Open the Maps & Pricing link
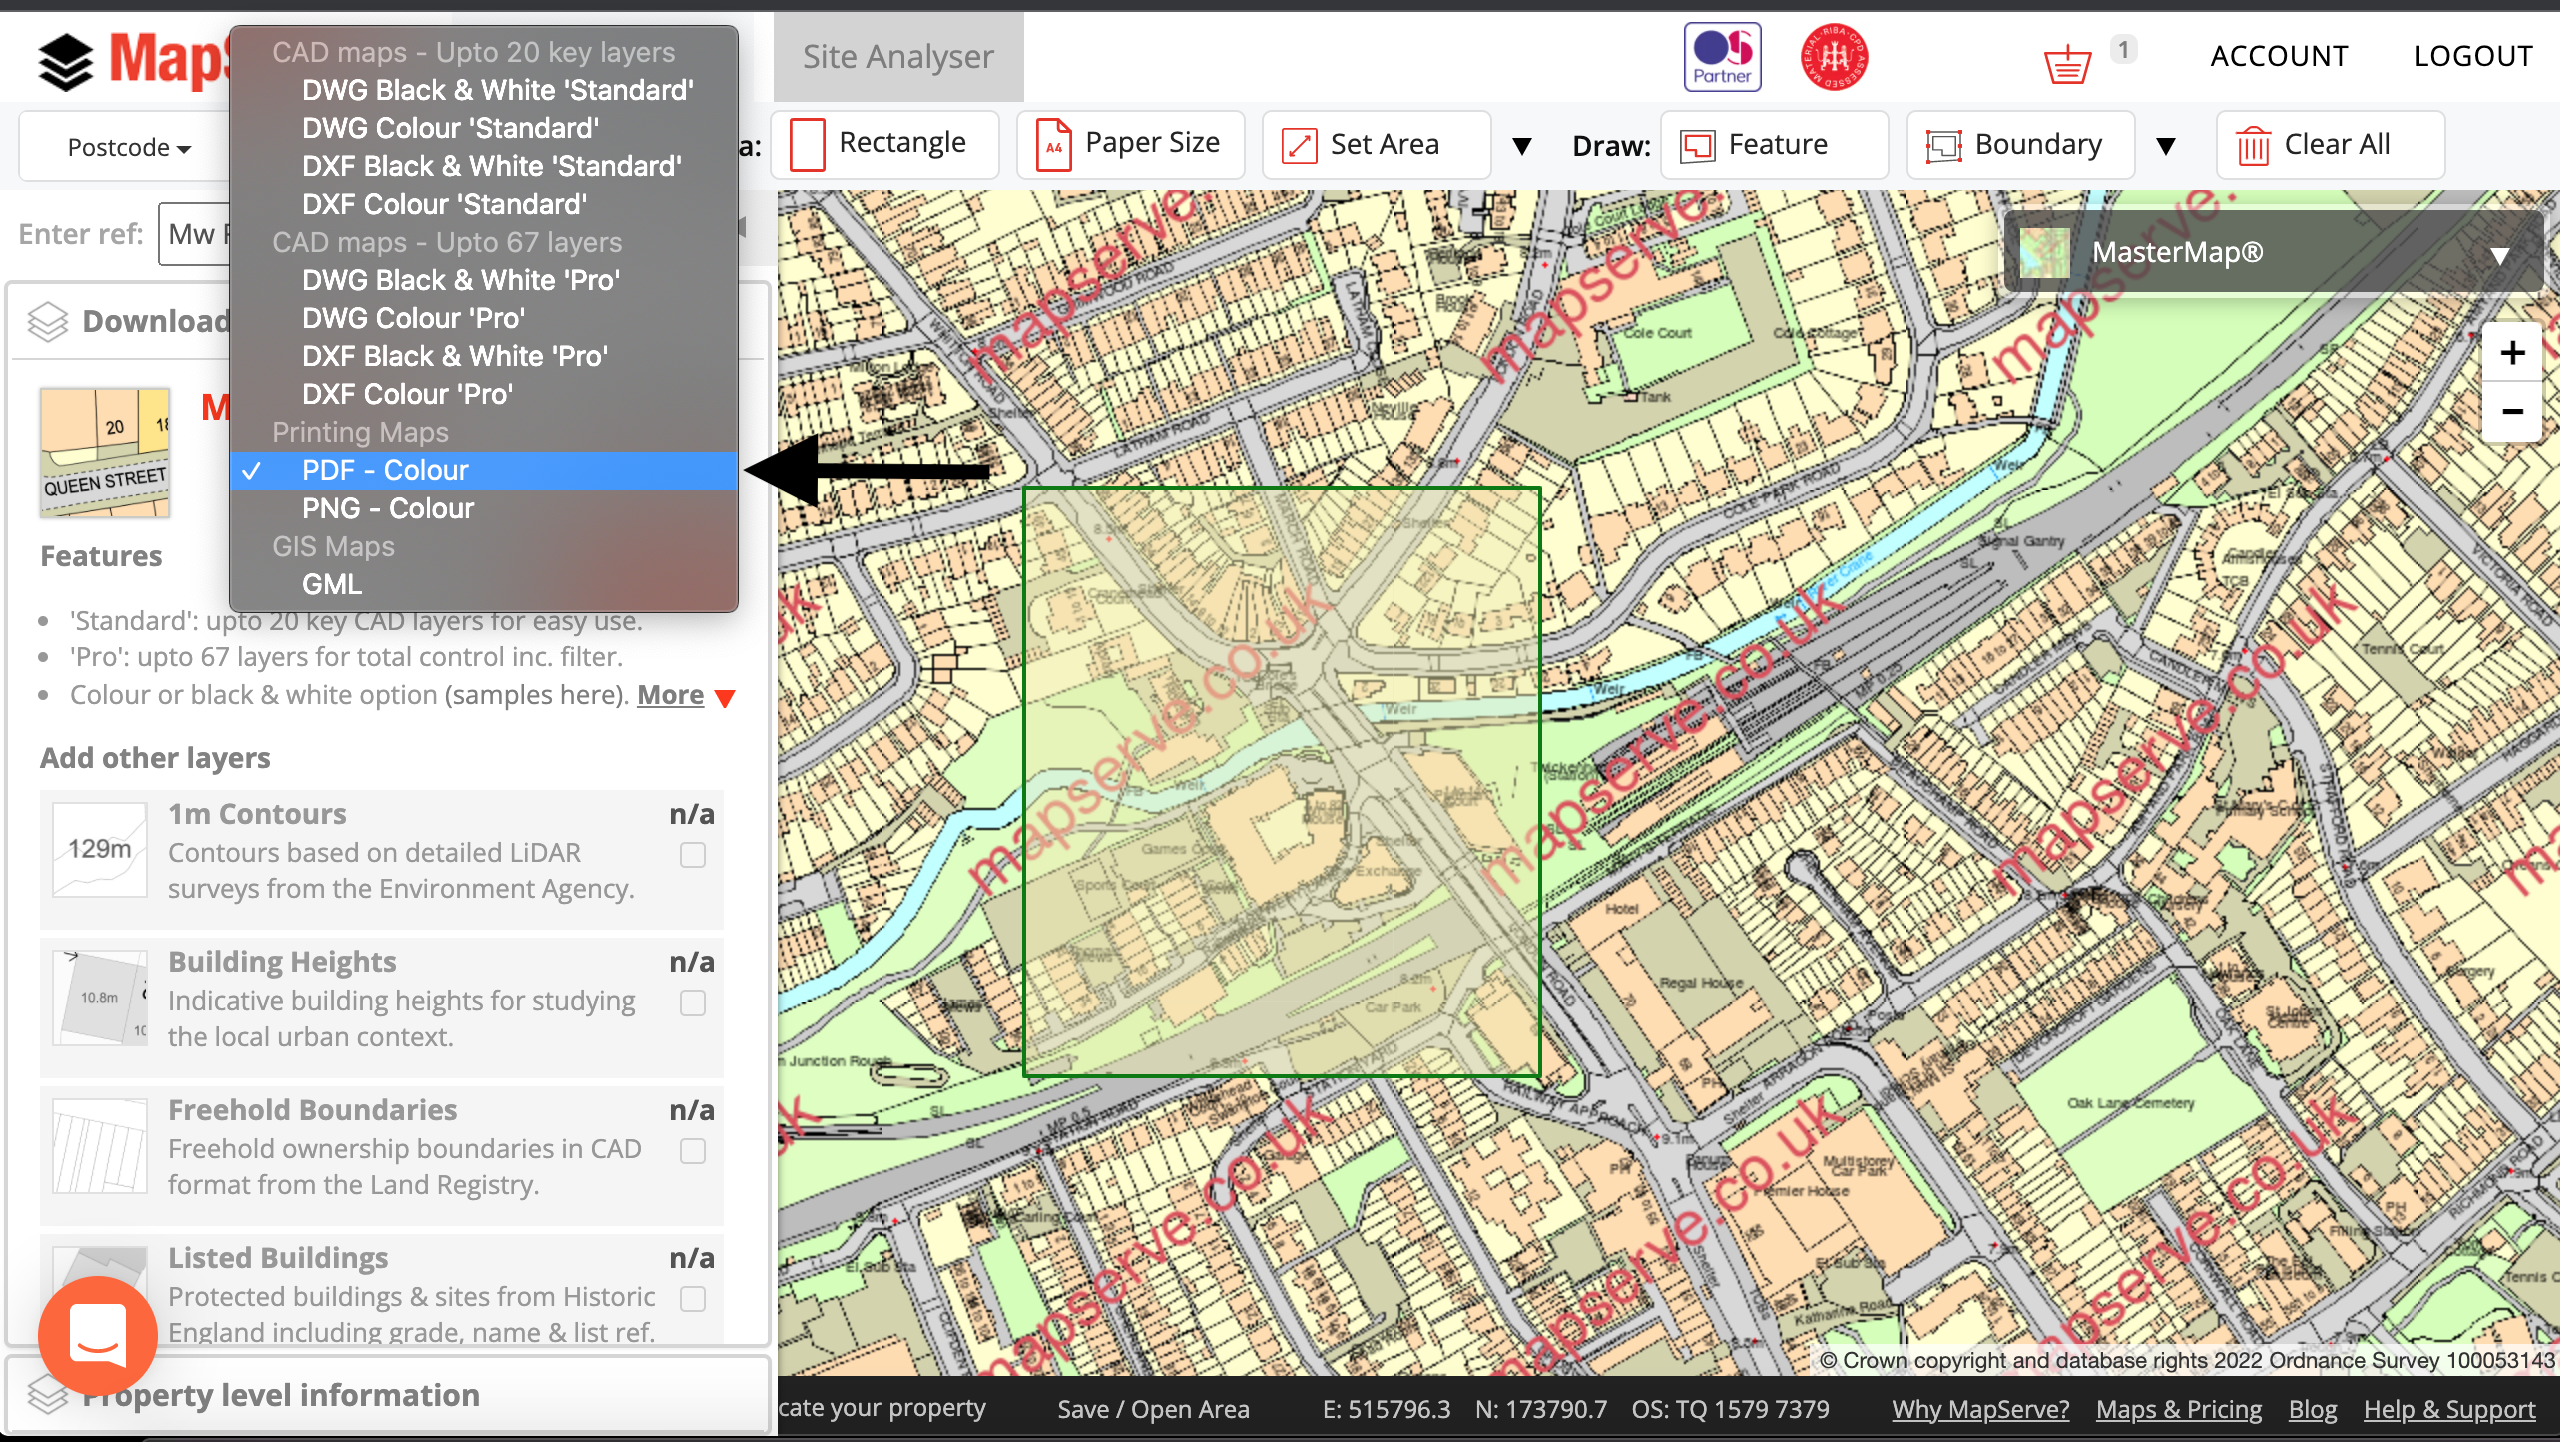 point(2179,1409)
